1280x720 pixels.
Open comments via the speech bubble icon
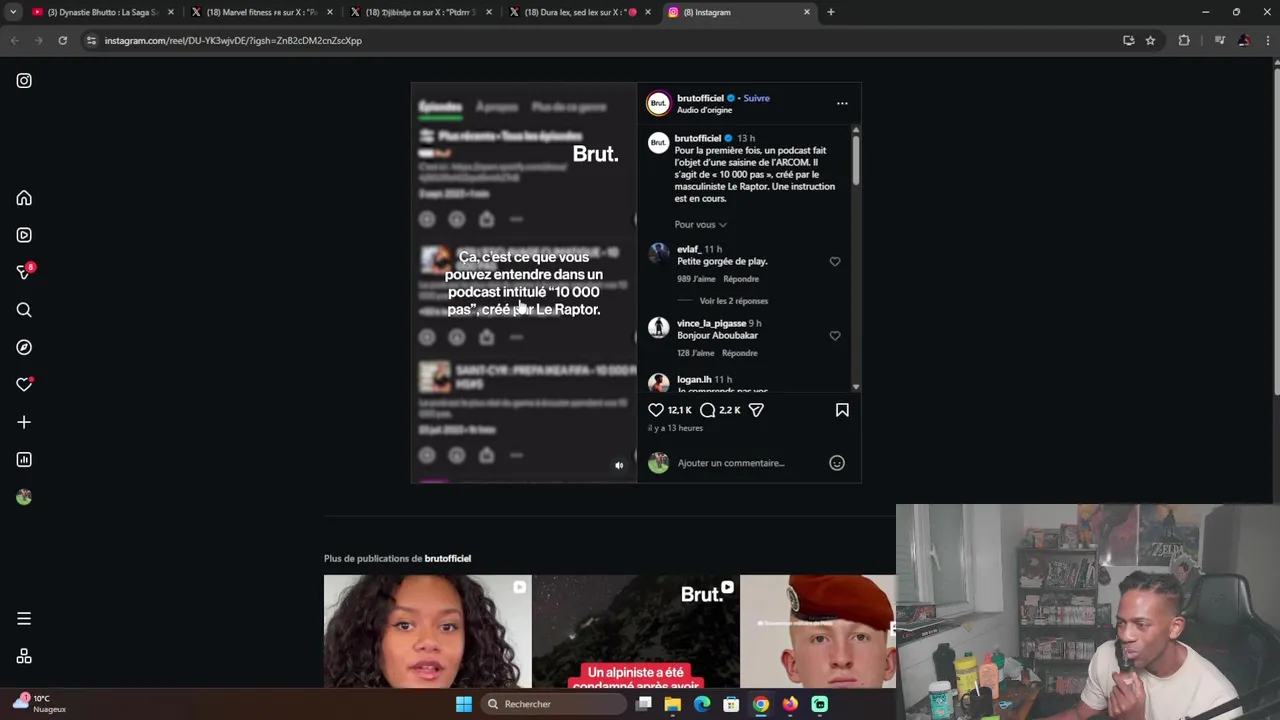(708, 410)
